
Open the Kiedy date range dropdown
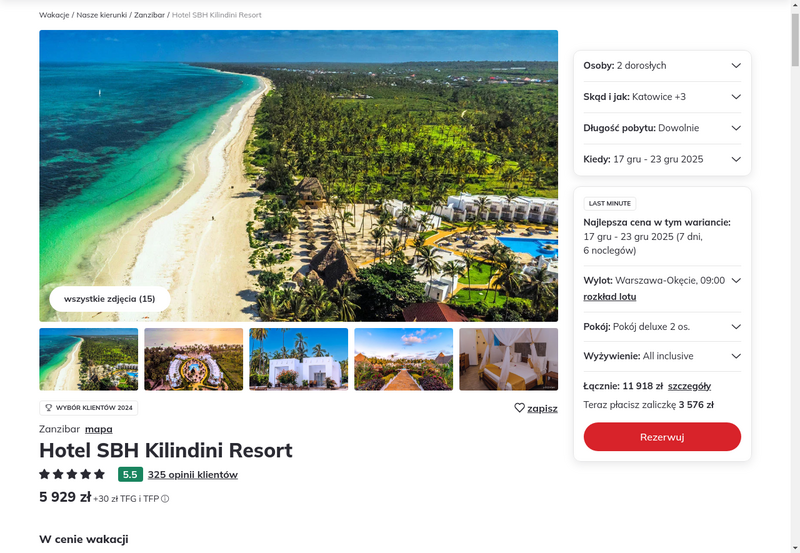tap(662, 159)
